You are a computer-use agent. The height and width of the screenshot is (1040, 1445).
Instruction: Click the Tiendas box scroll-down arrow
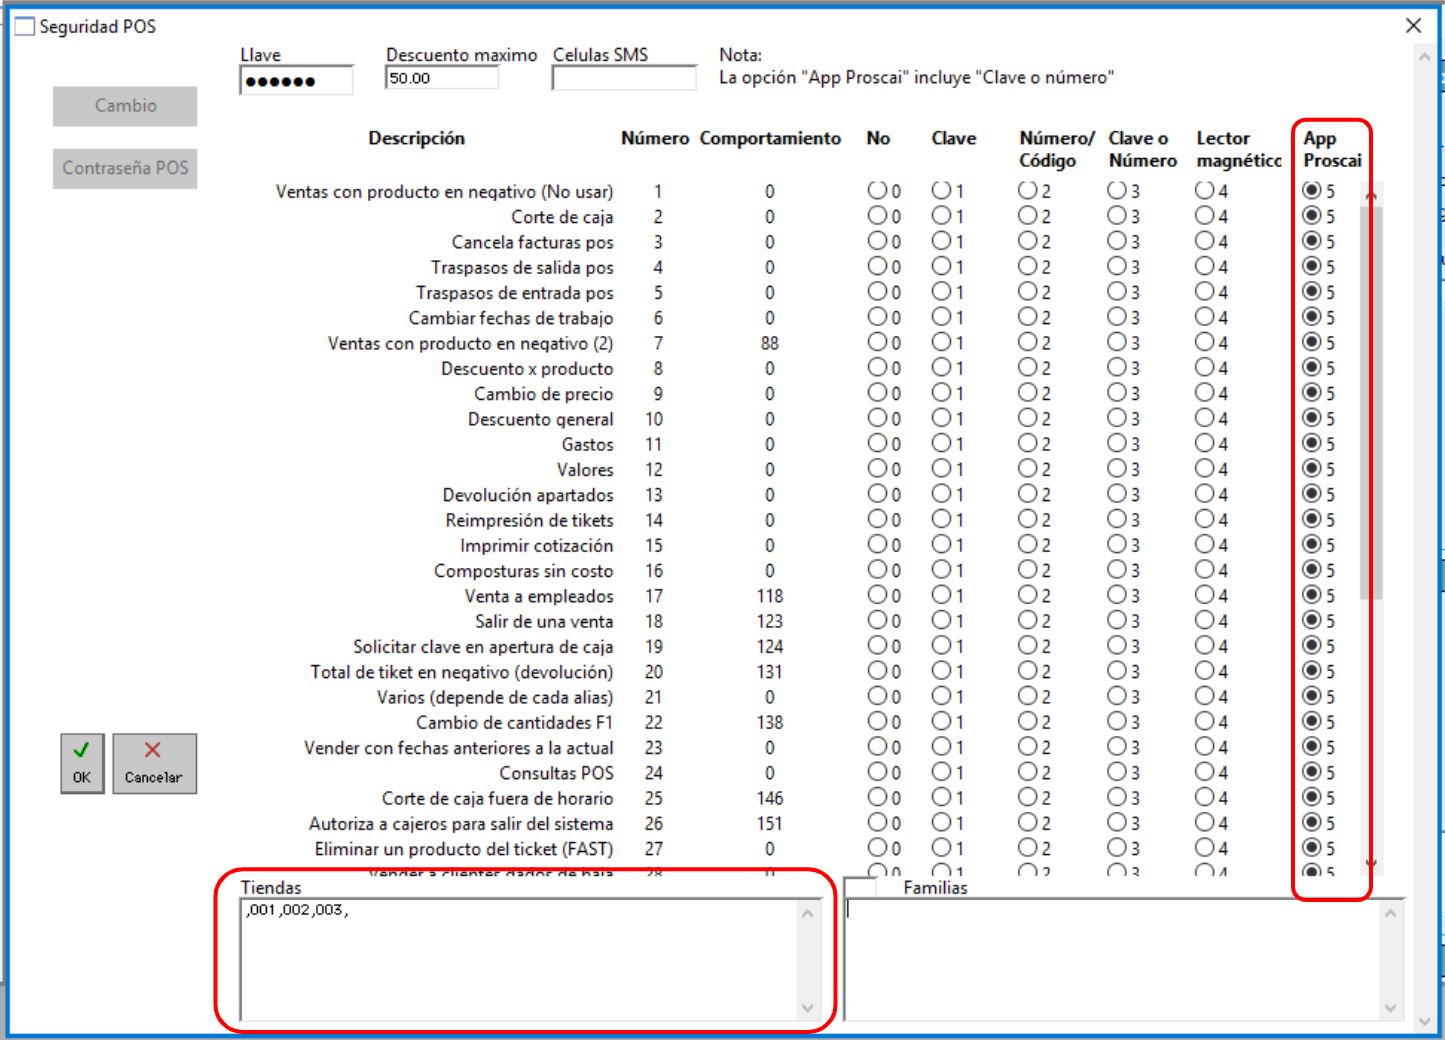808,1008
